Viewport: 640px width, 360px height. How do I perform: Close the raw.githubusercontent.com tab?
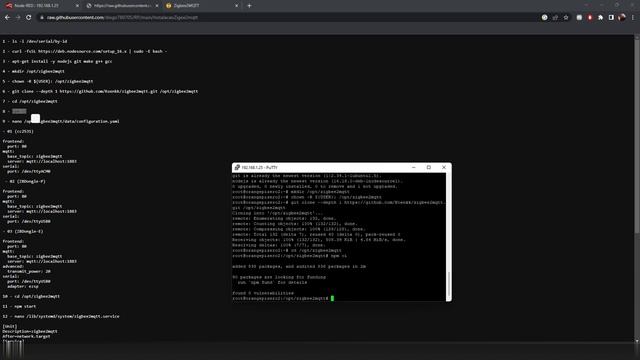(157, 6)
